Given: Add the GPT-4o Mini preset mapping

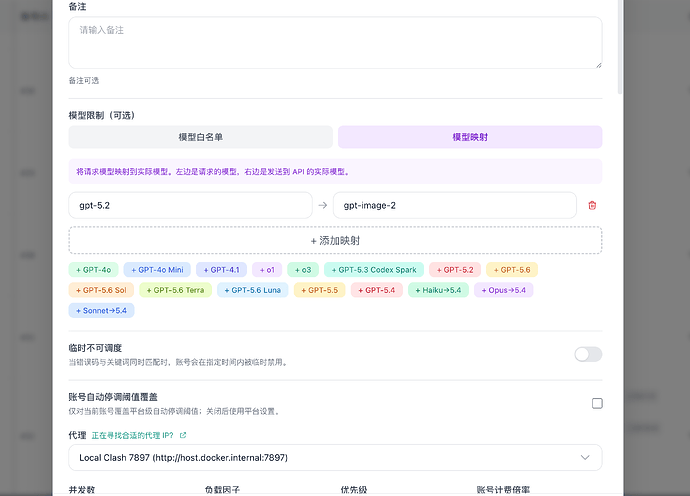Looking at the screenshot, I should coord(157,270).
